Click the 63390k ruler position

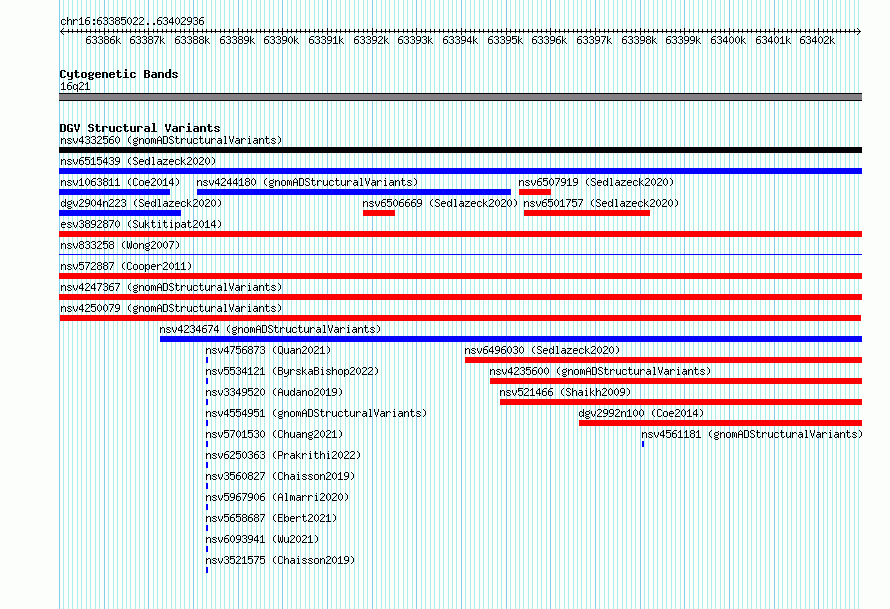281,40
